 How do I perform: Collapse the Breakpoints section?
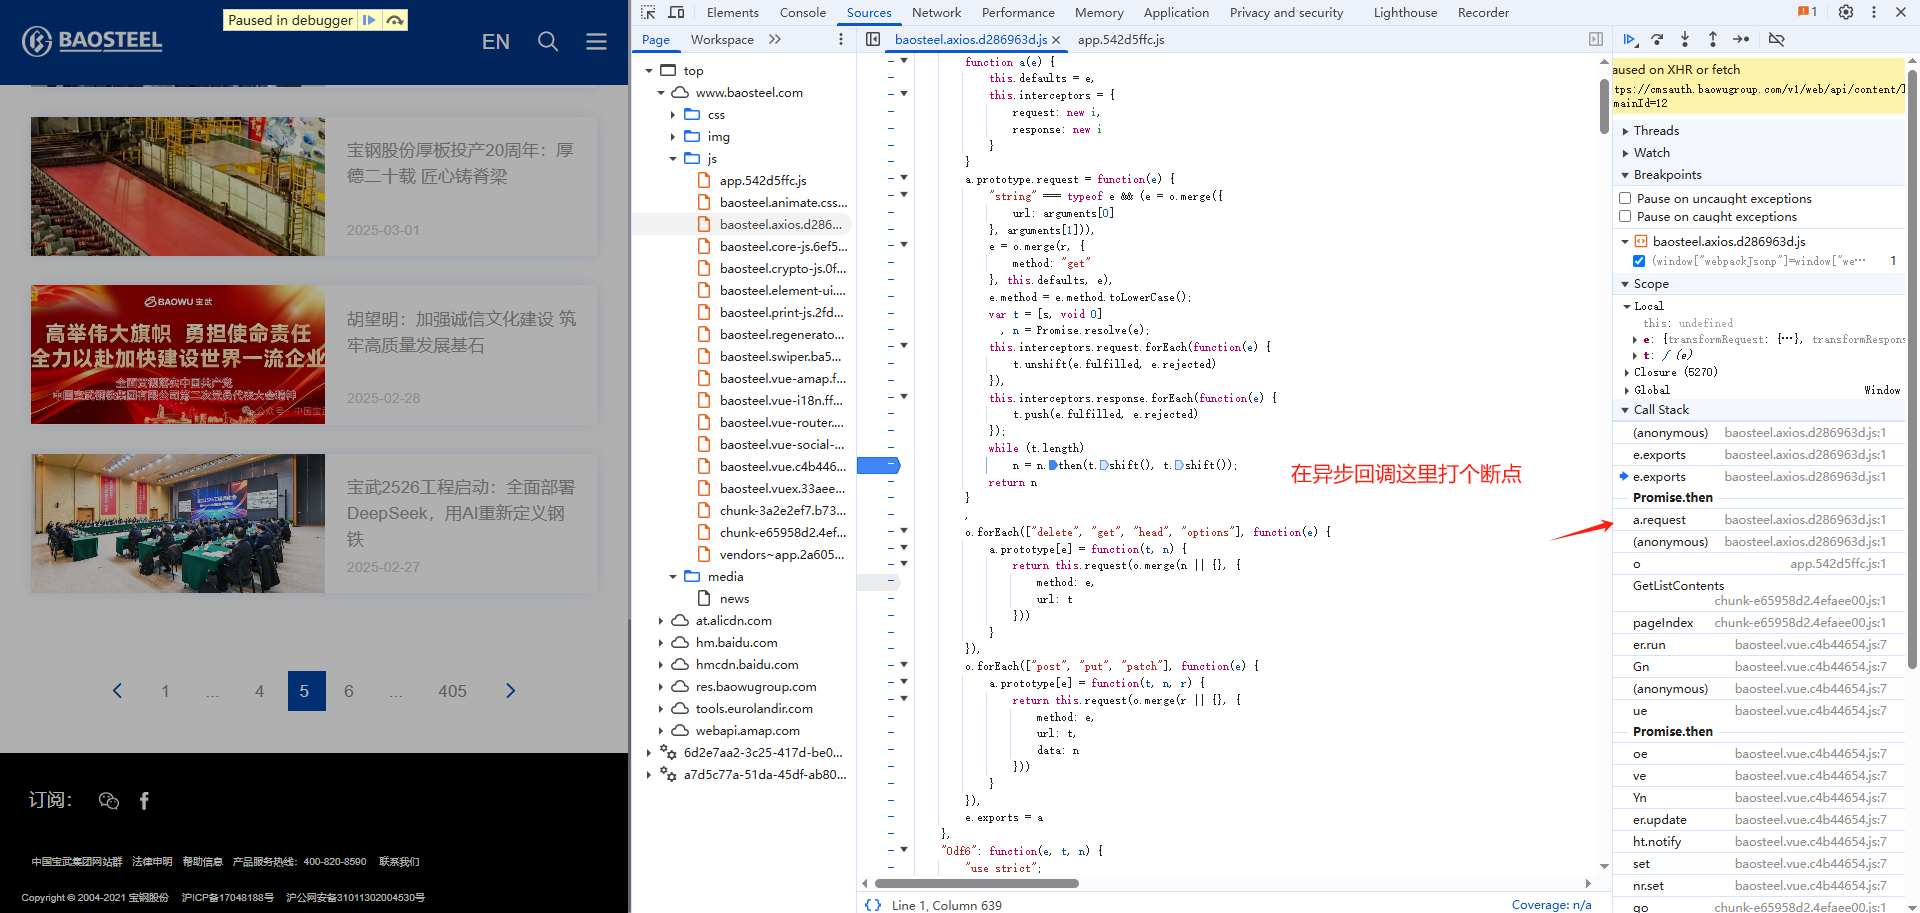coord(1666,174)
